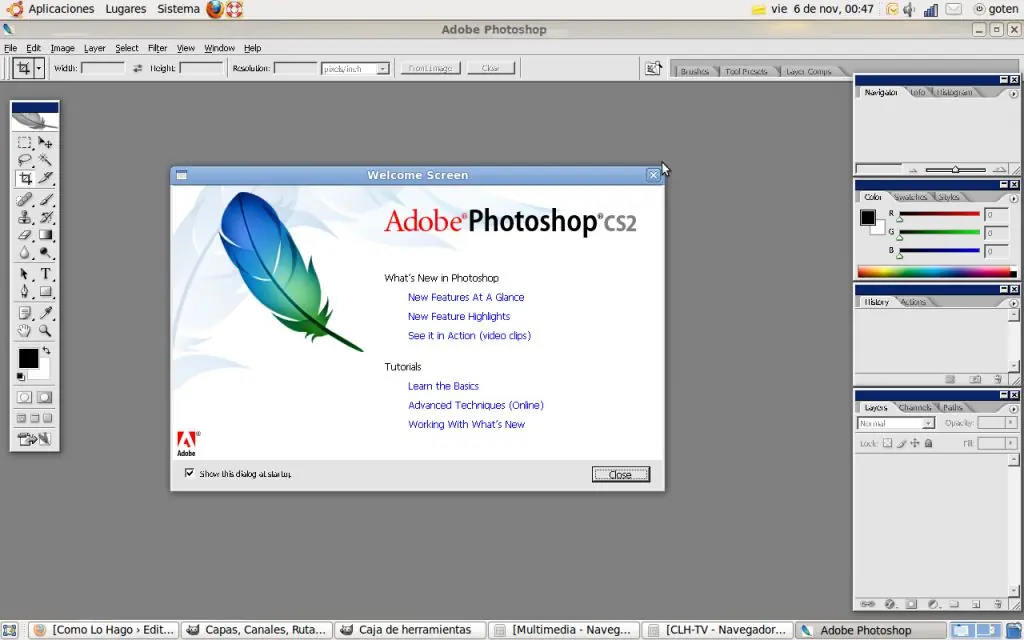Image resolution: width=1024 pixels, height=640 pixels.
Task: Select the Rectangle shape tool
Action: coord(45,292)
